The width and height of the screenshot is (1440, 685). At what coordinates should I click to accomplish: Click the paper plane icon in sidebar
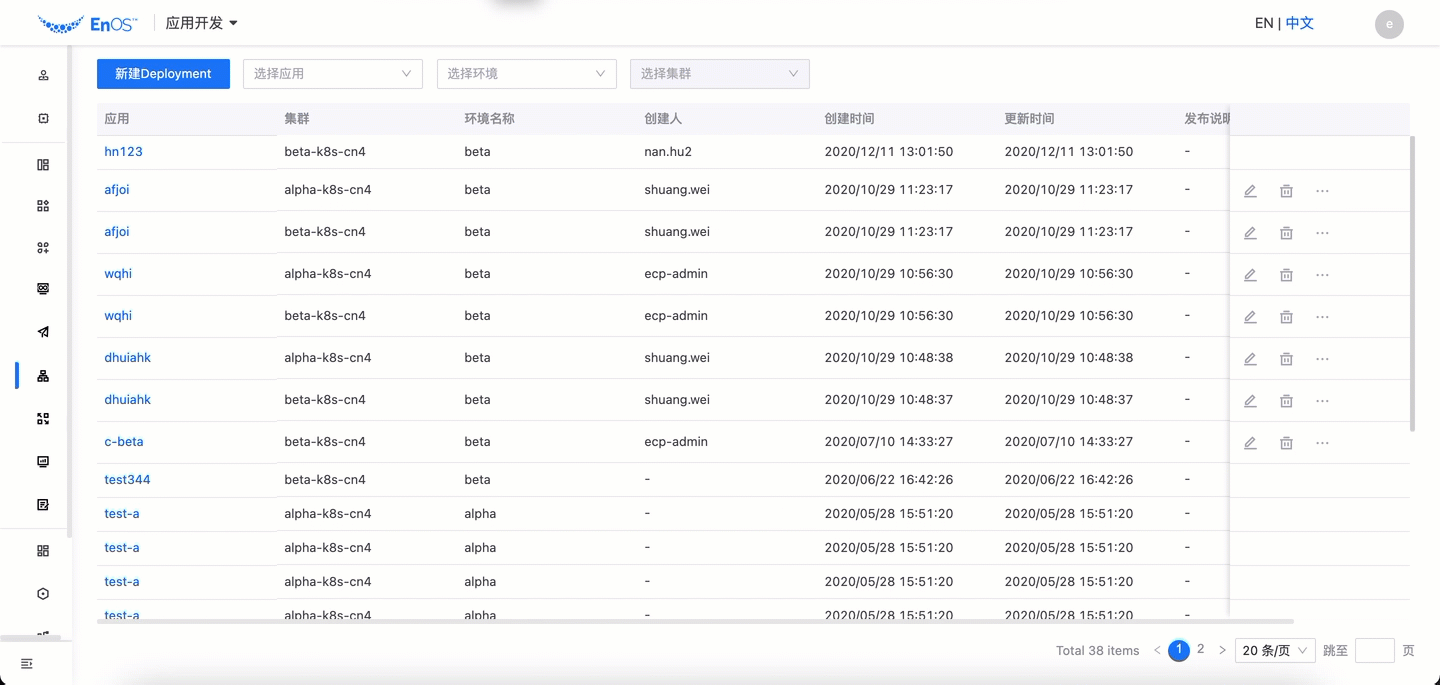43,332
